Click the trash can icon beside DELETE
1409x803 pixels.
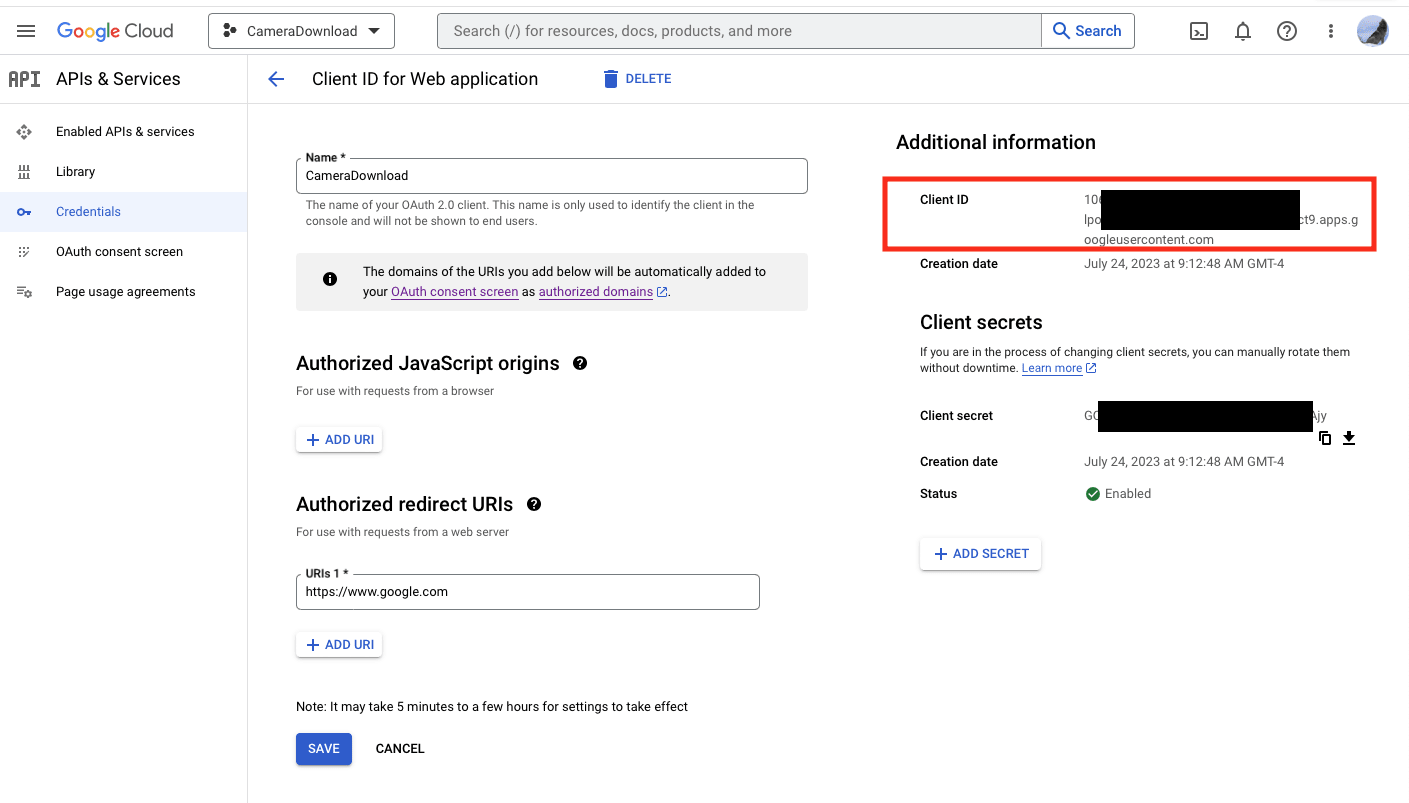coord(610,79)
